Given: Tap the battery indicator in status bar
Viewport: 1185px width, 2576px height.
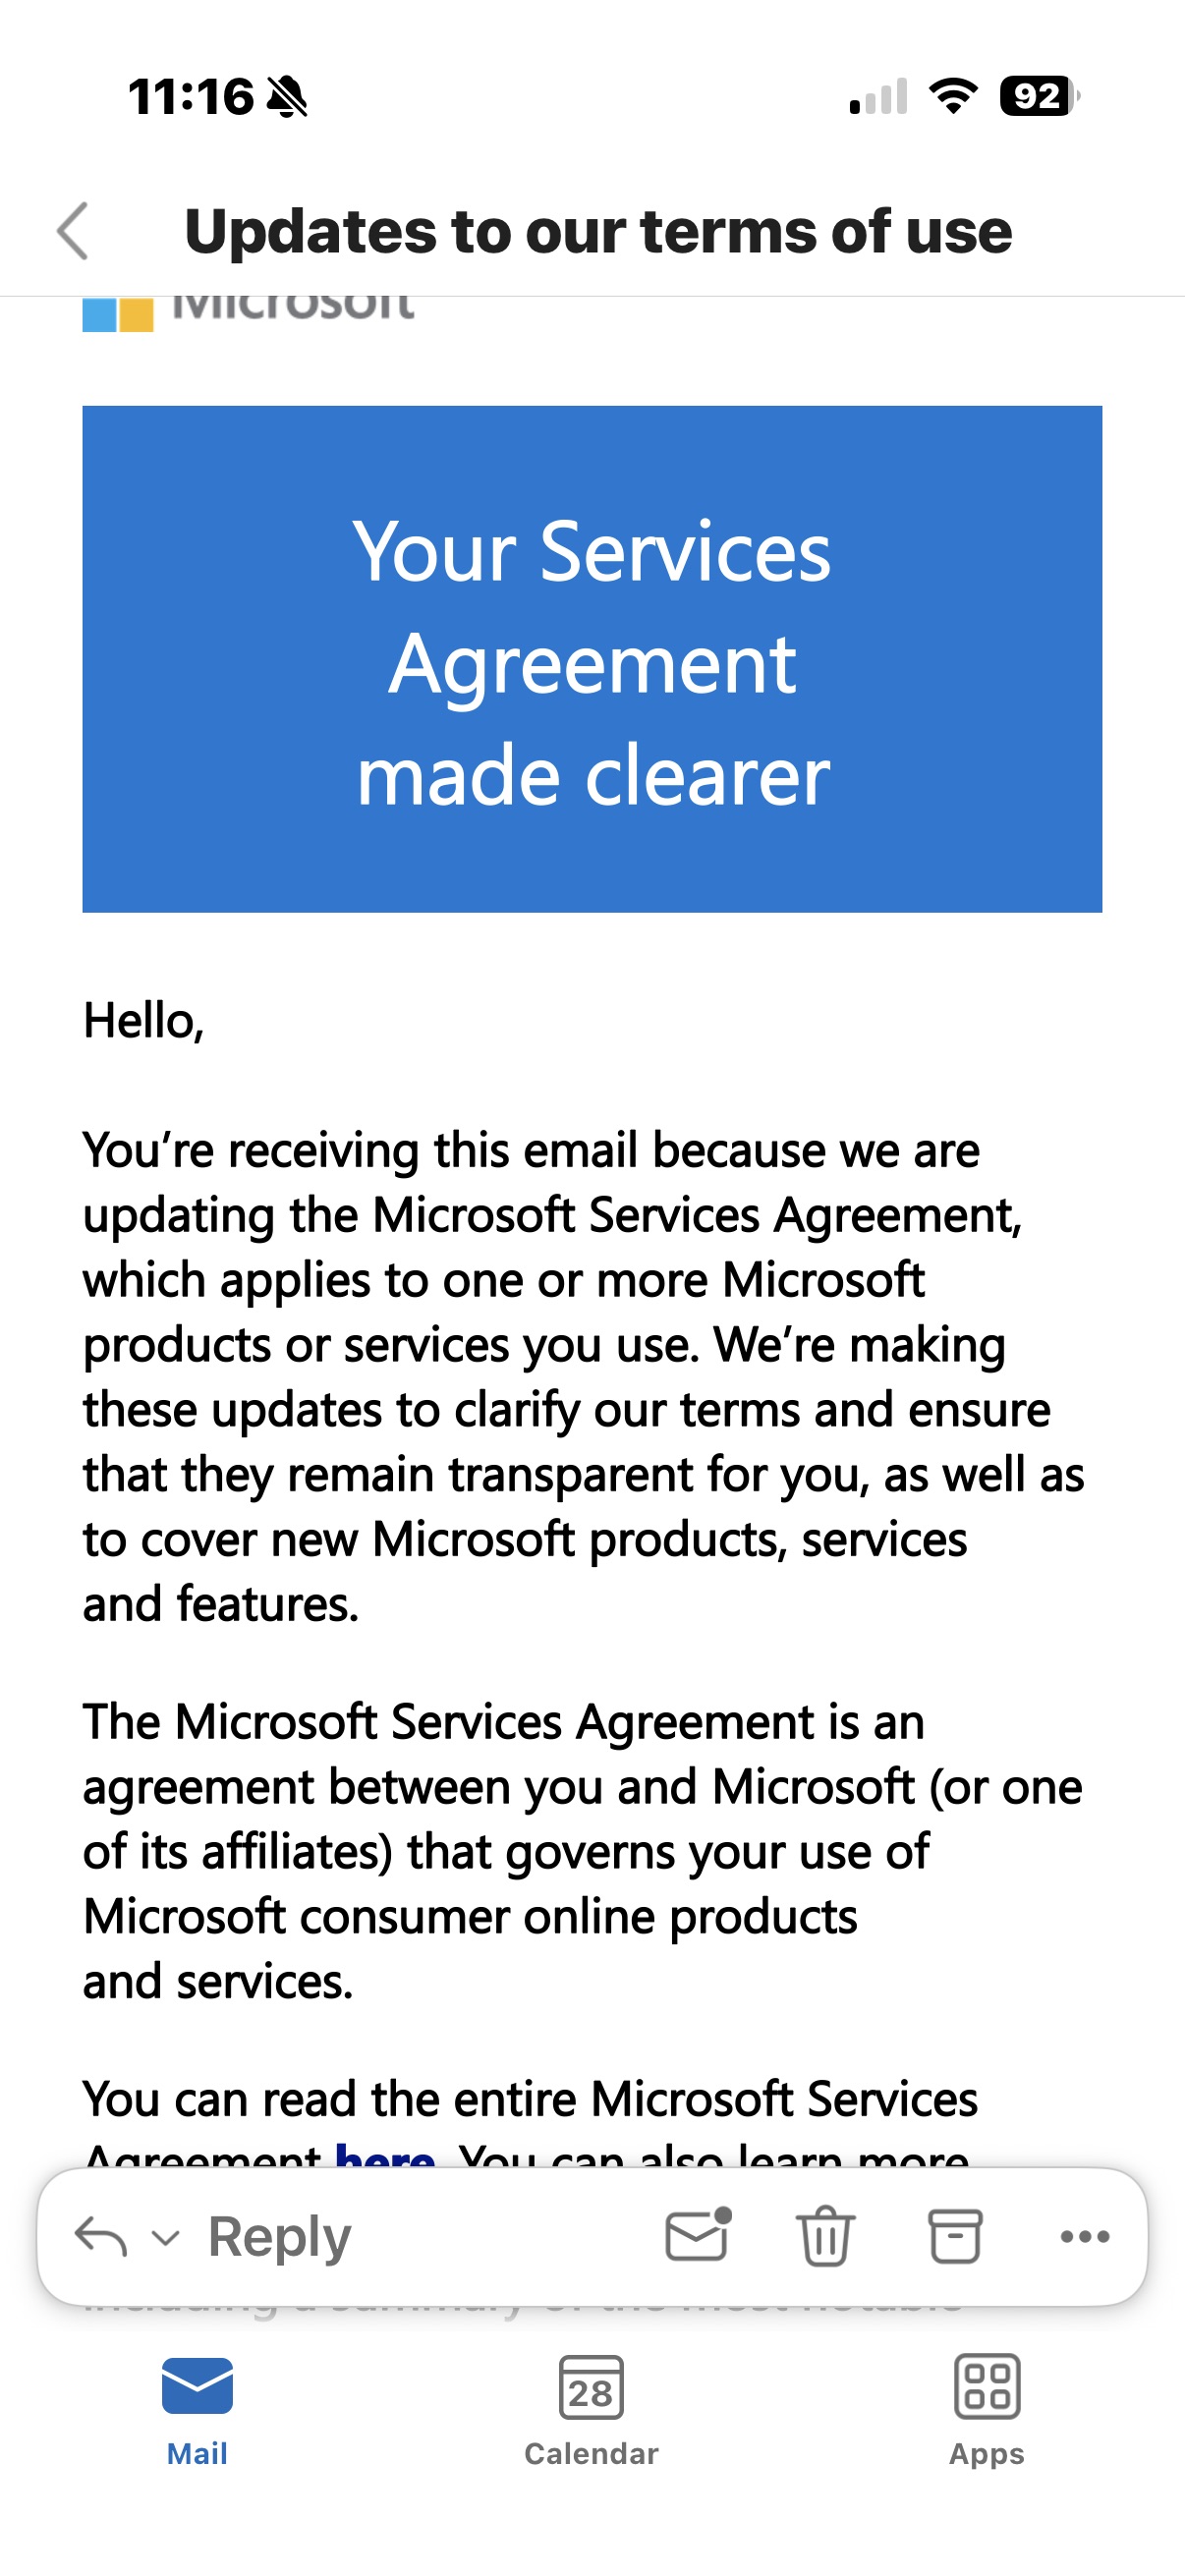Looking at the screenshot, I should click(1040, 96).
